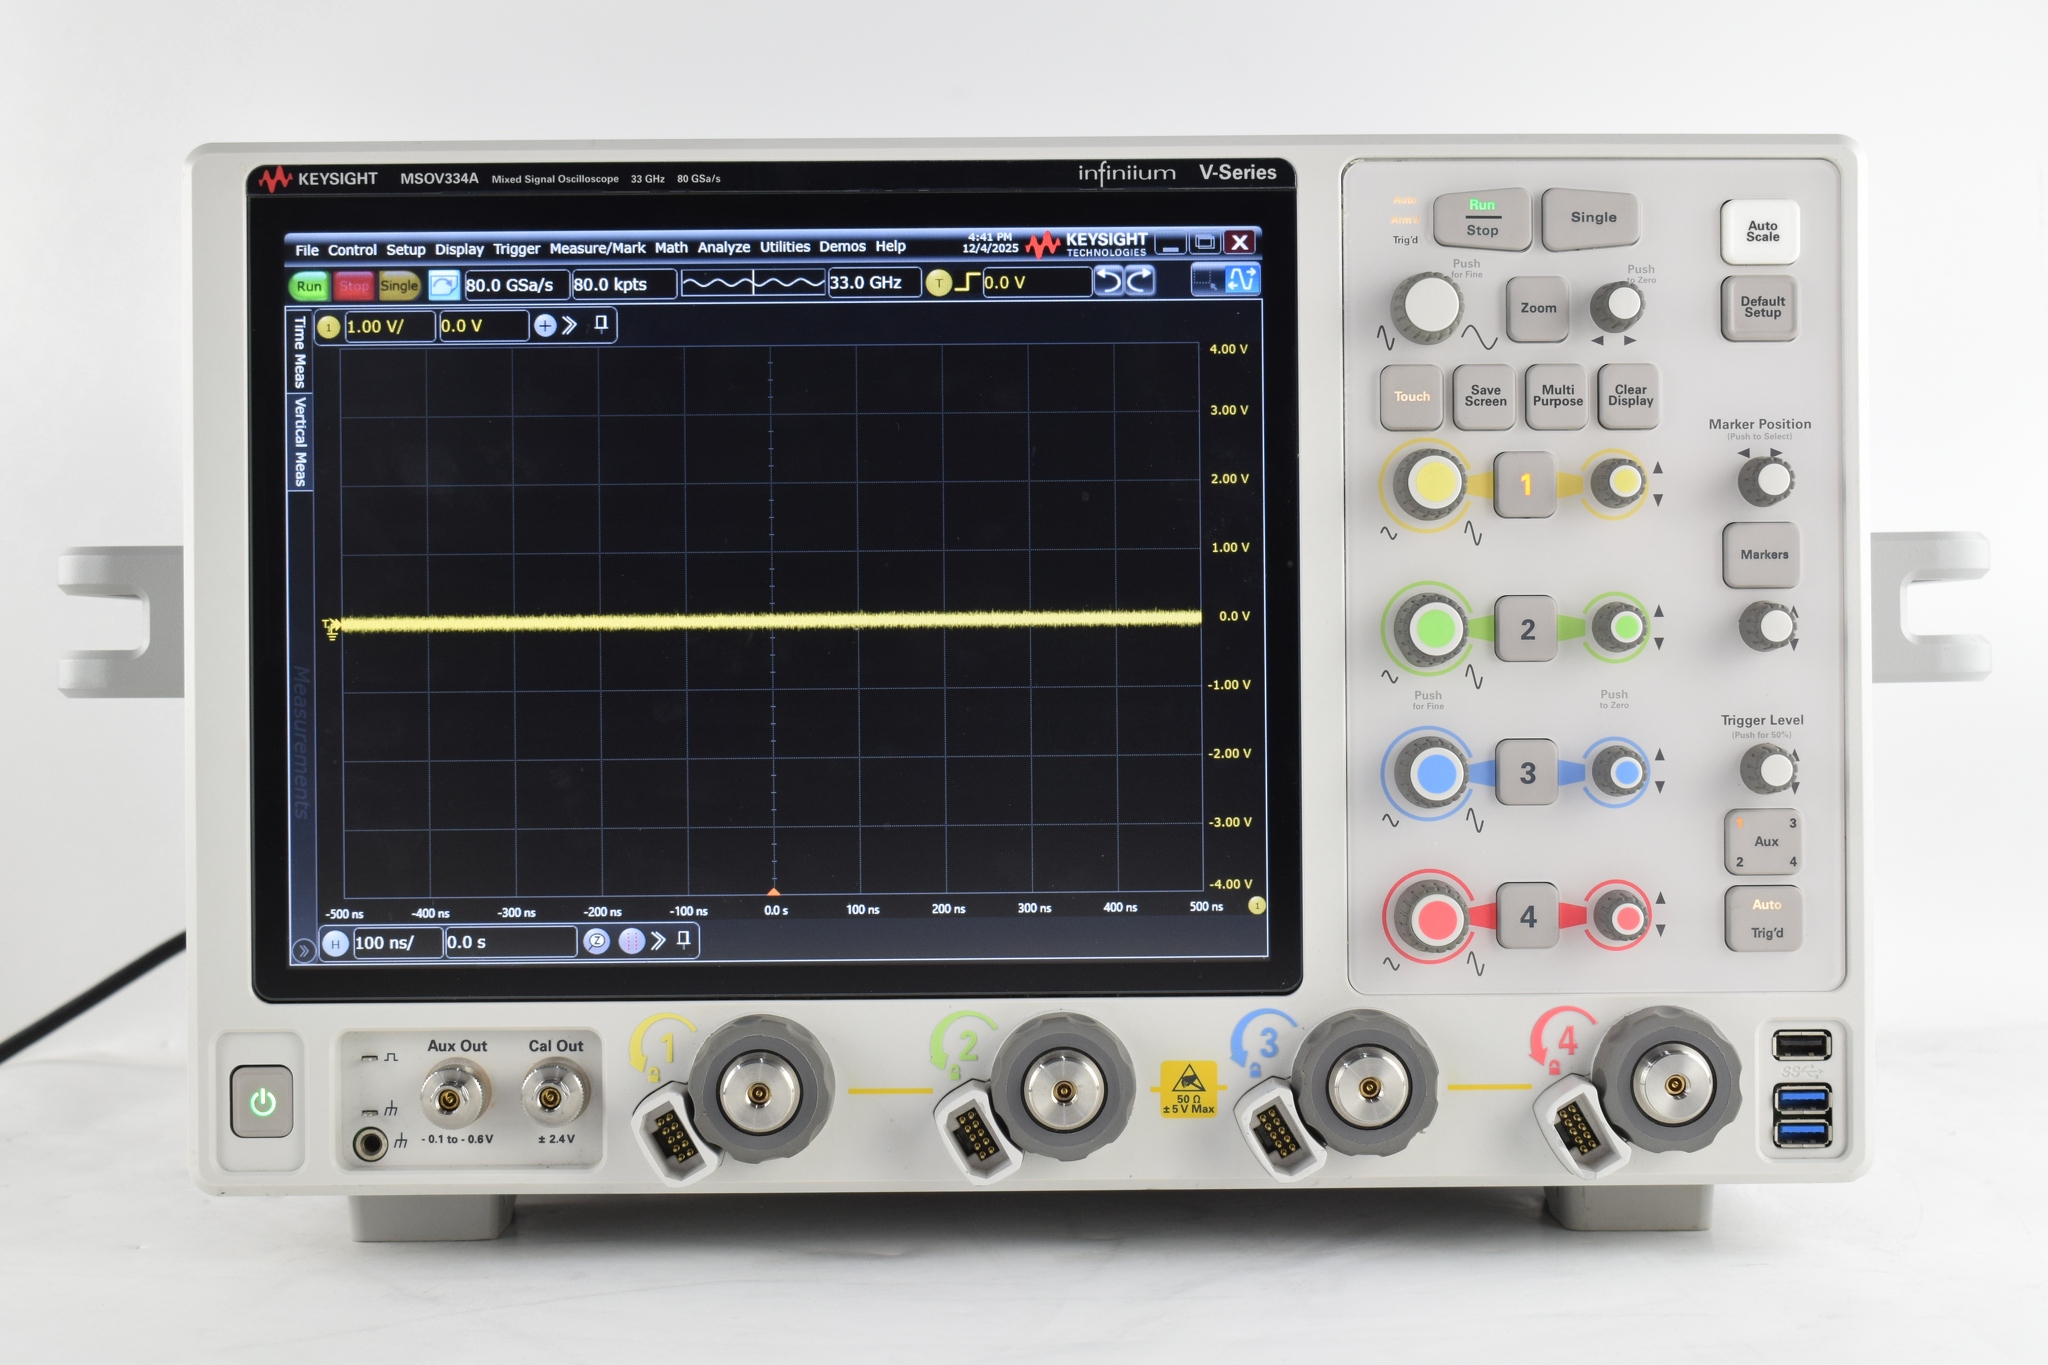This screenshot has width=2048, height=1365.
Task: Push the Markers hardware key
Action: (1763, 555)
